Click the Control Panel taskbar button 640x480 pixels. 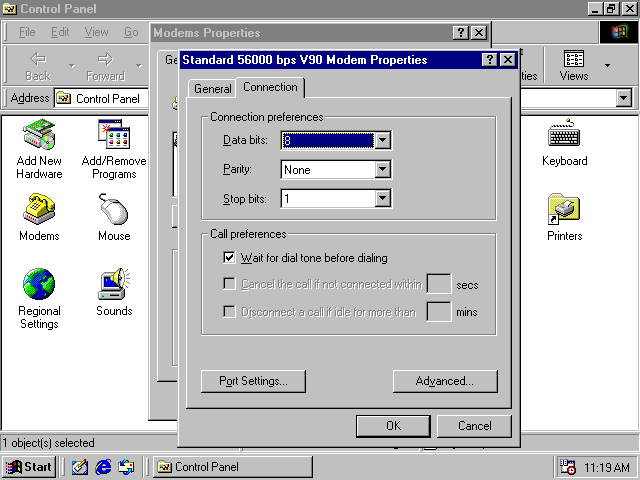pyautogui.click(x=233, y=467)
